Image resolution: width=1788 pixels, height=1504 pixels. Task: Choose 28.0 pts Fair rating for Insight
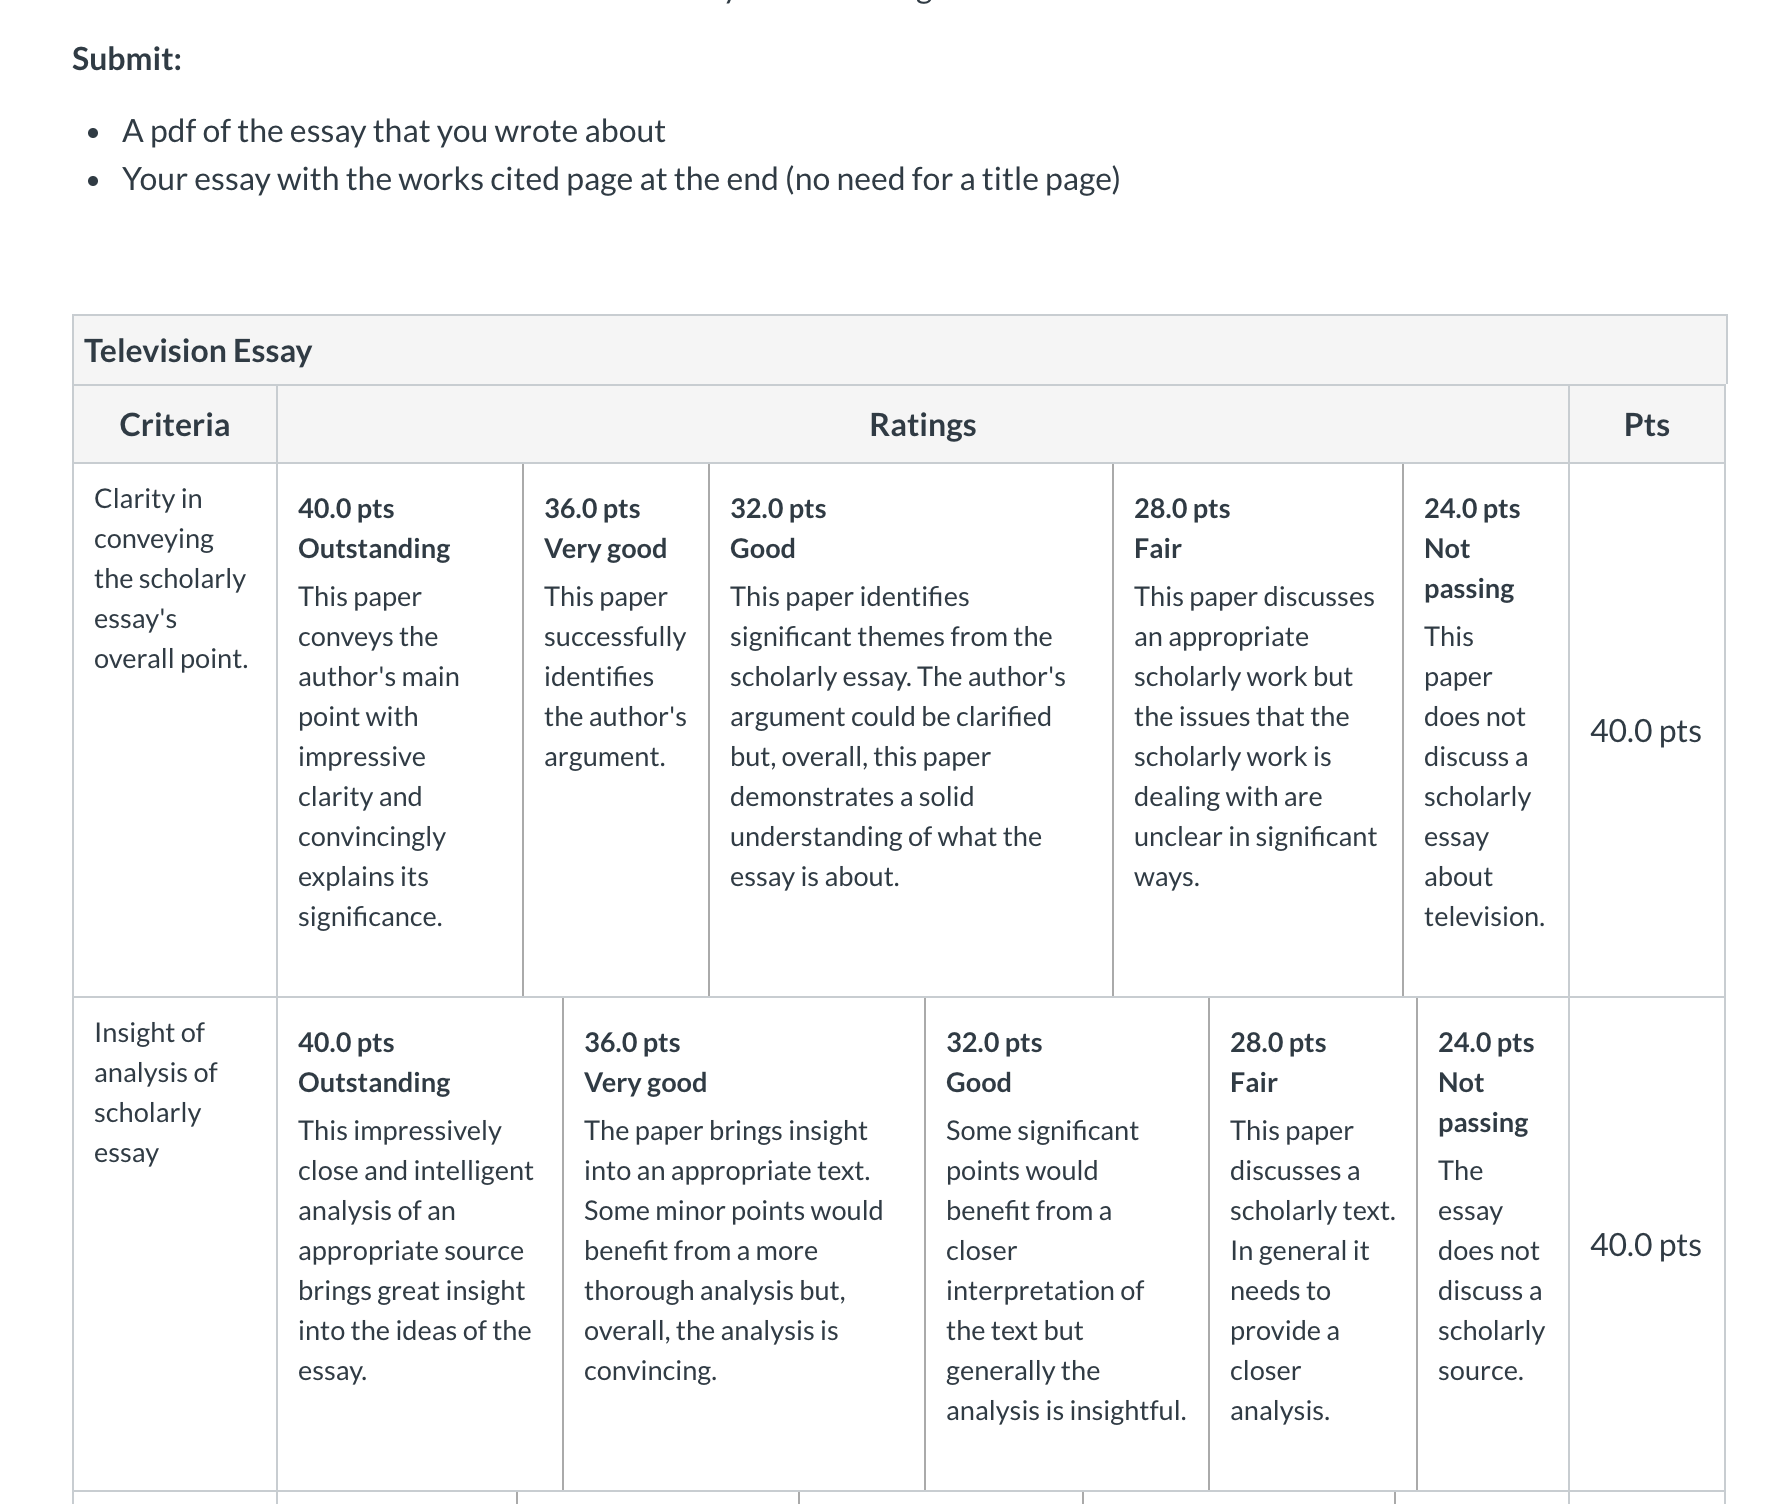pyautogui.click(x=1313, y=1243)
